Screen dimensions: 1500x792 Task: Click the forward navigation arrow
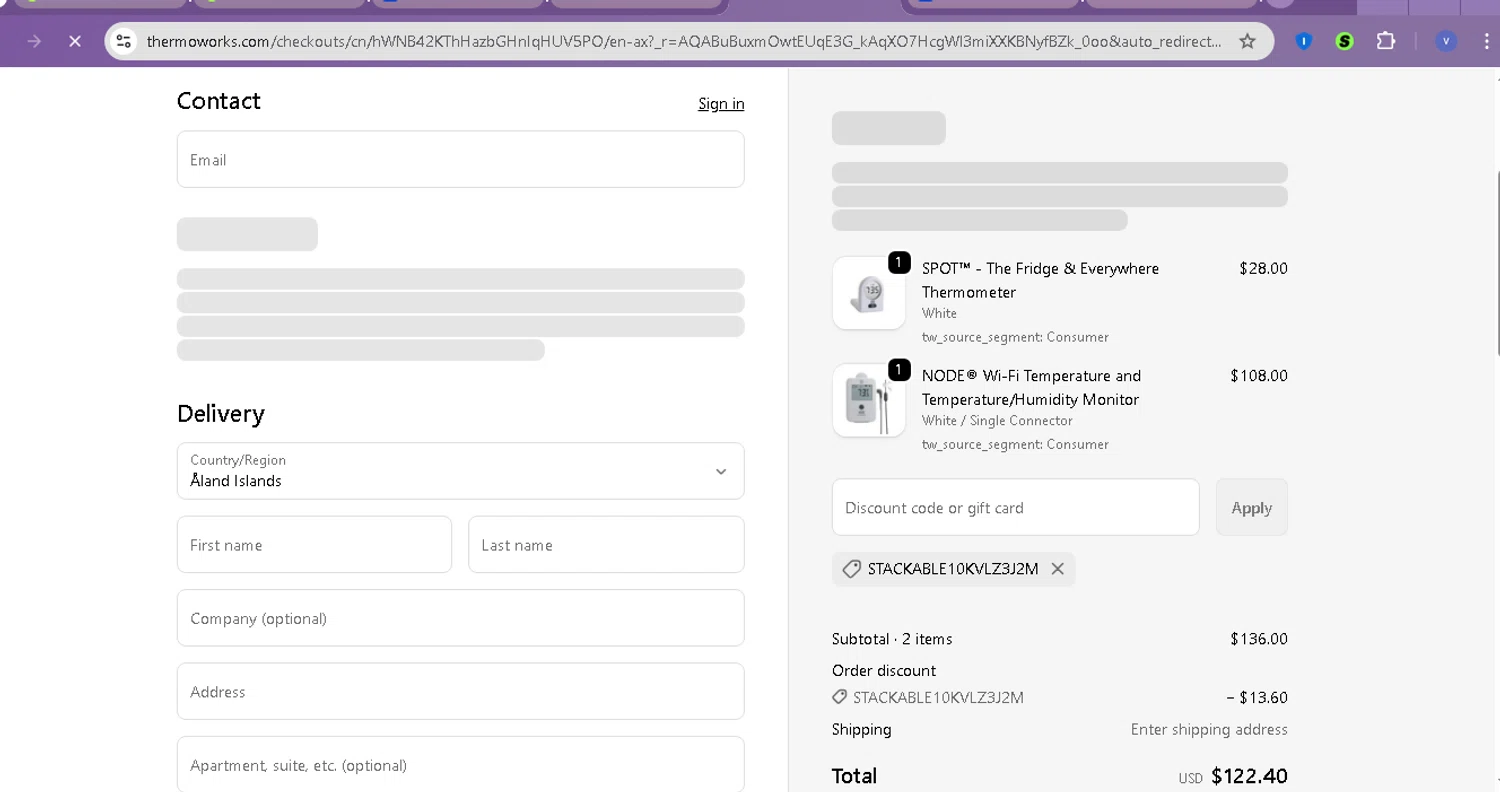coord(34,41)
